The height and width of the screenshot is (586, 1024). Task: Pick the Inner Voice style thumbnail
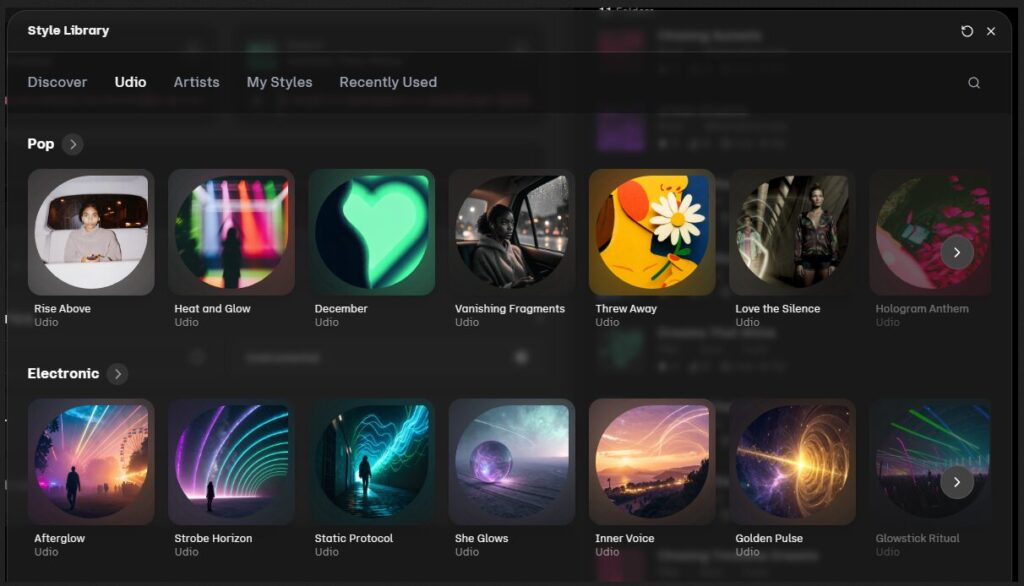pos(652,462)
